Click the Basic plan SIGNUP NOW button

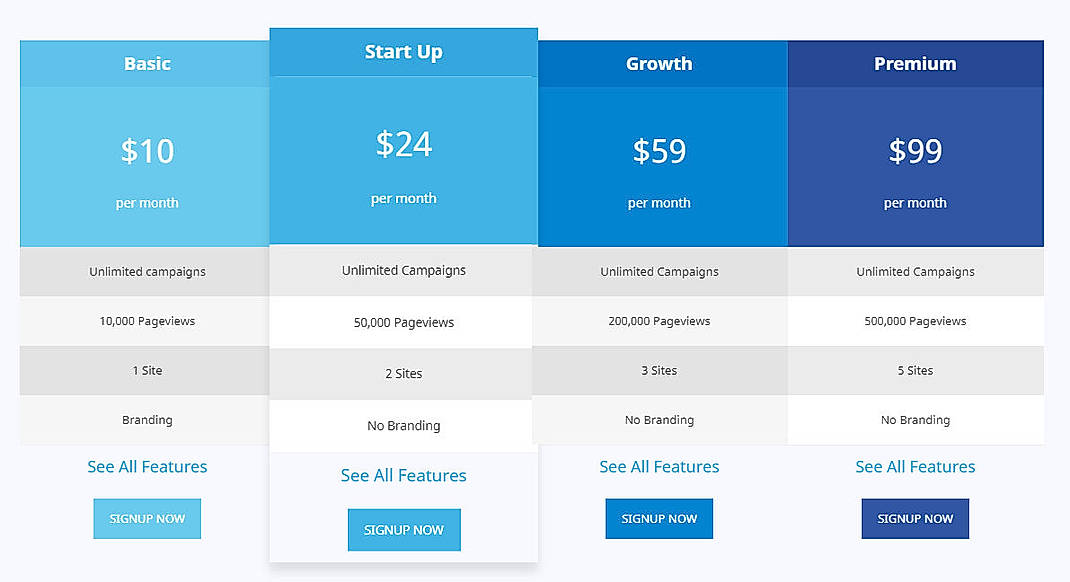tap(147, 518)
